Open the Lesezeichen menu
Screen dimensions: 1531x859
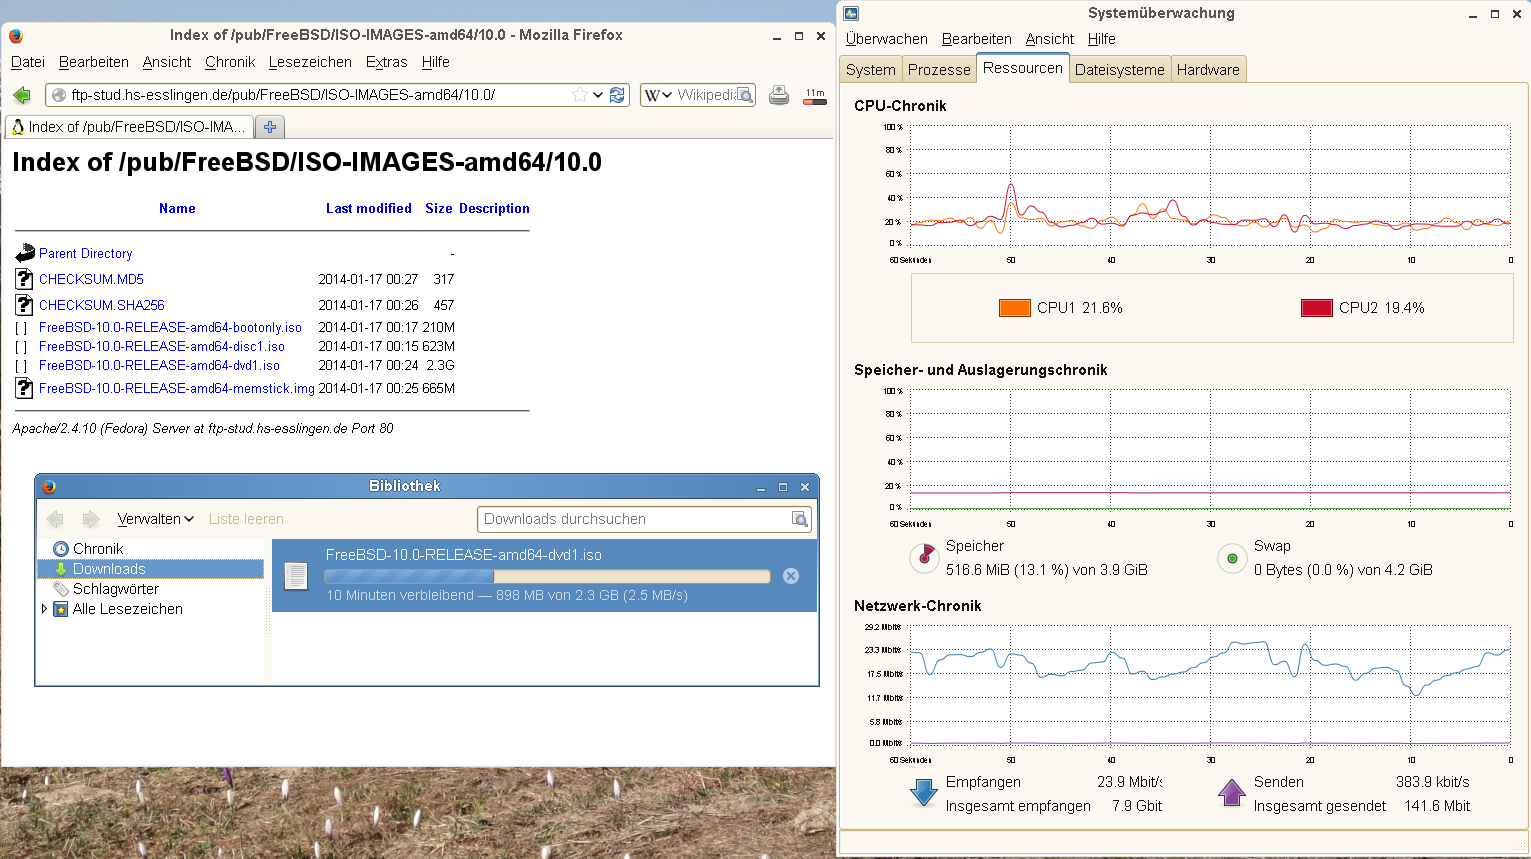310,62
